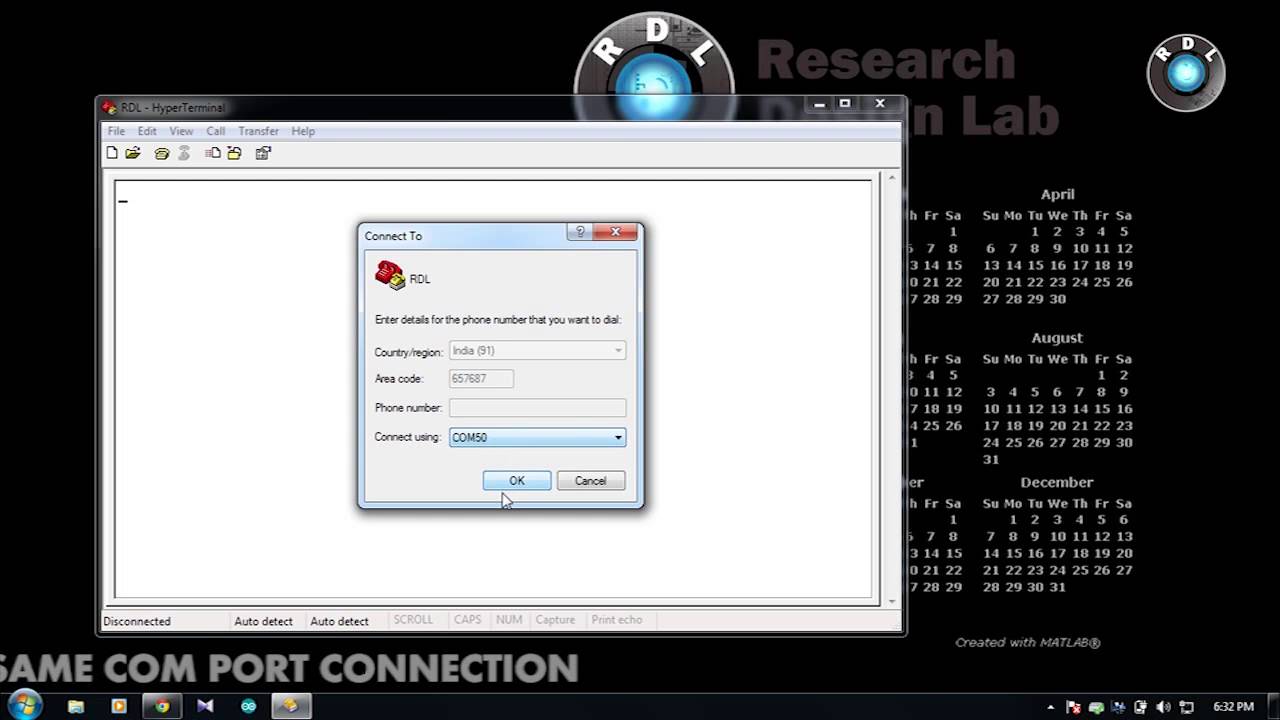The height and width of the screenshot is (720, 1280).
Task: Open the Edit menu
Action: pyautogui.click(x=147, y=131)
